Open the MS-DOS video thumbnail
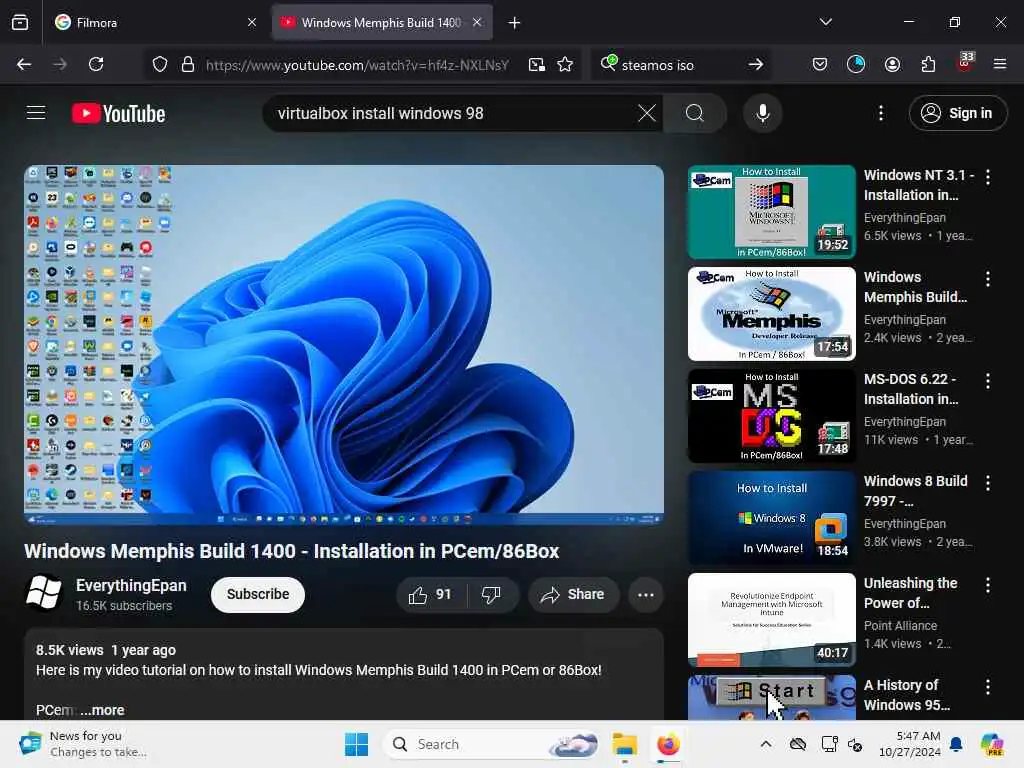 771,416
